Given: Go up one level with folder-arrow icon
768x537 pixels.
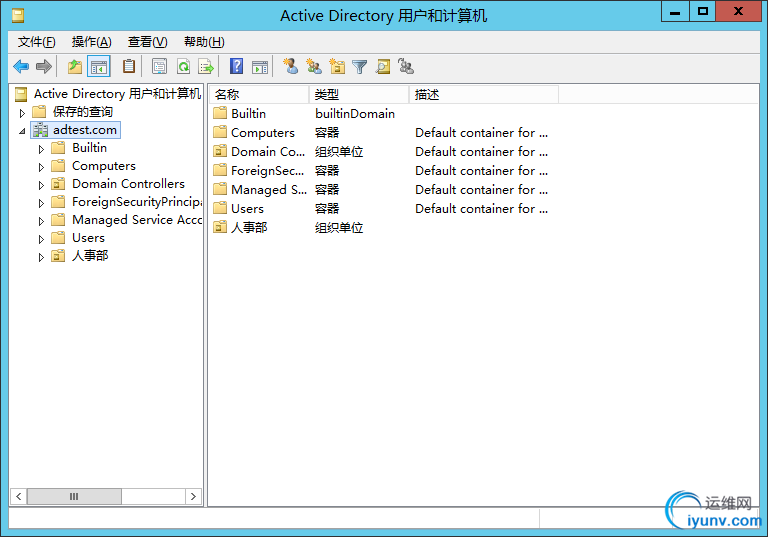Looking at the screenshot, I should 75,66.
